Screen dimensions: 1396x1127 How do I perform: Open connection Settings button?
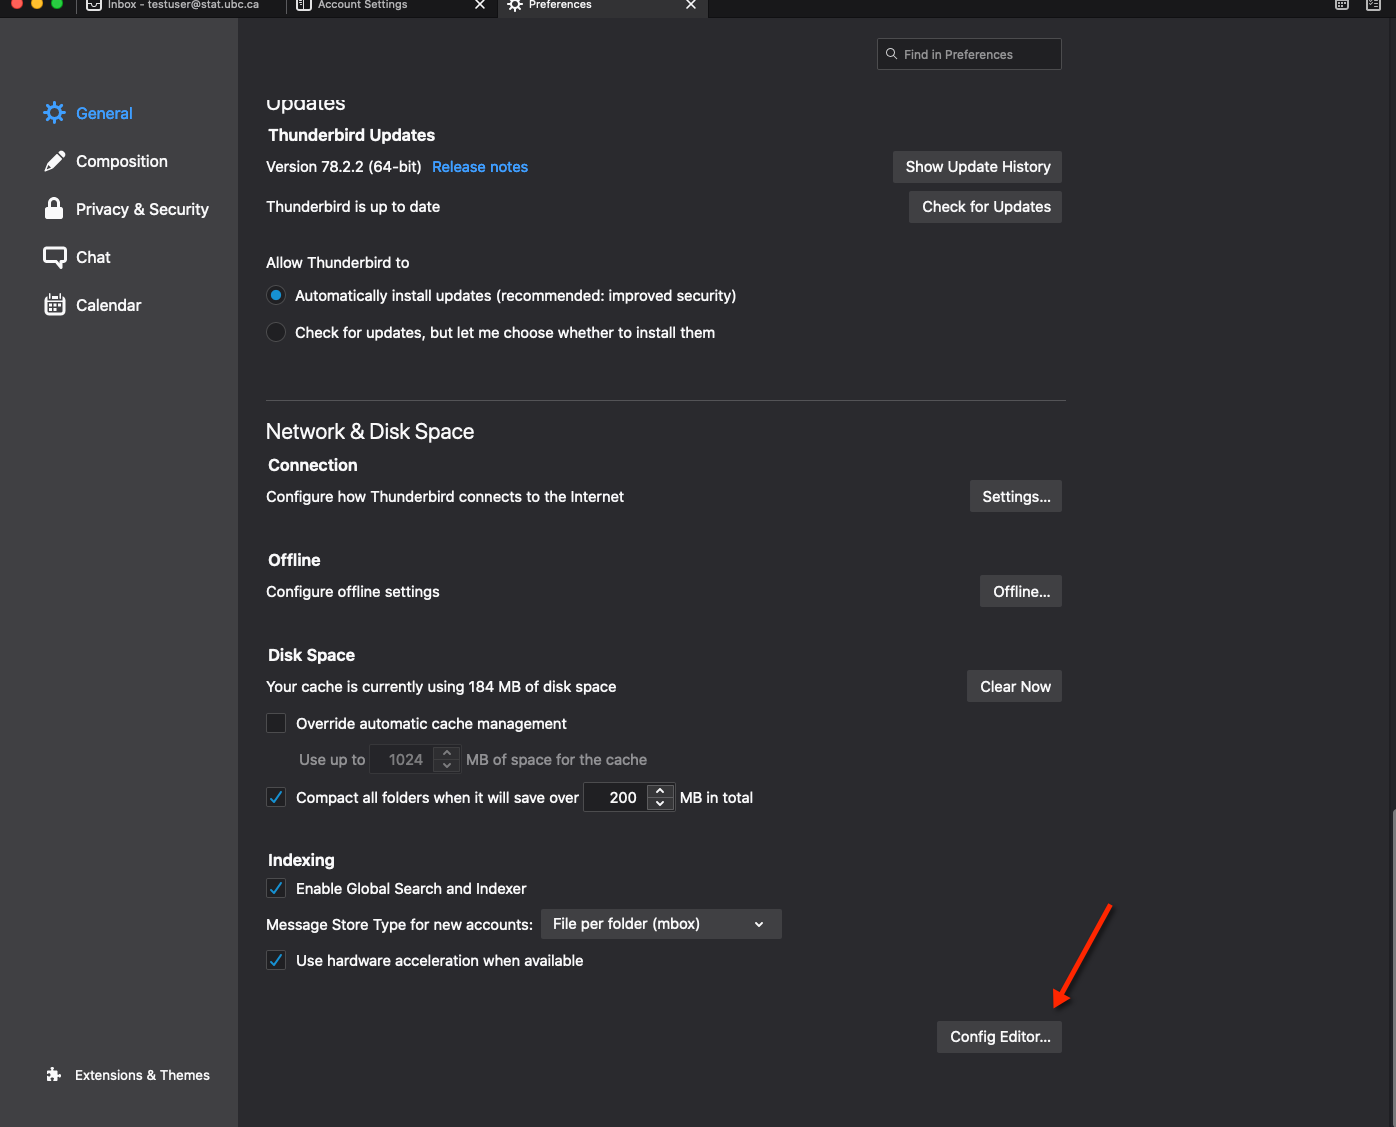pos(1016,497)
